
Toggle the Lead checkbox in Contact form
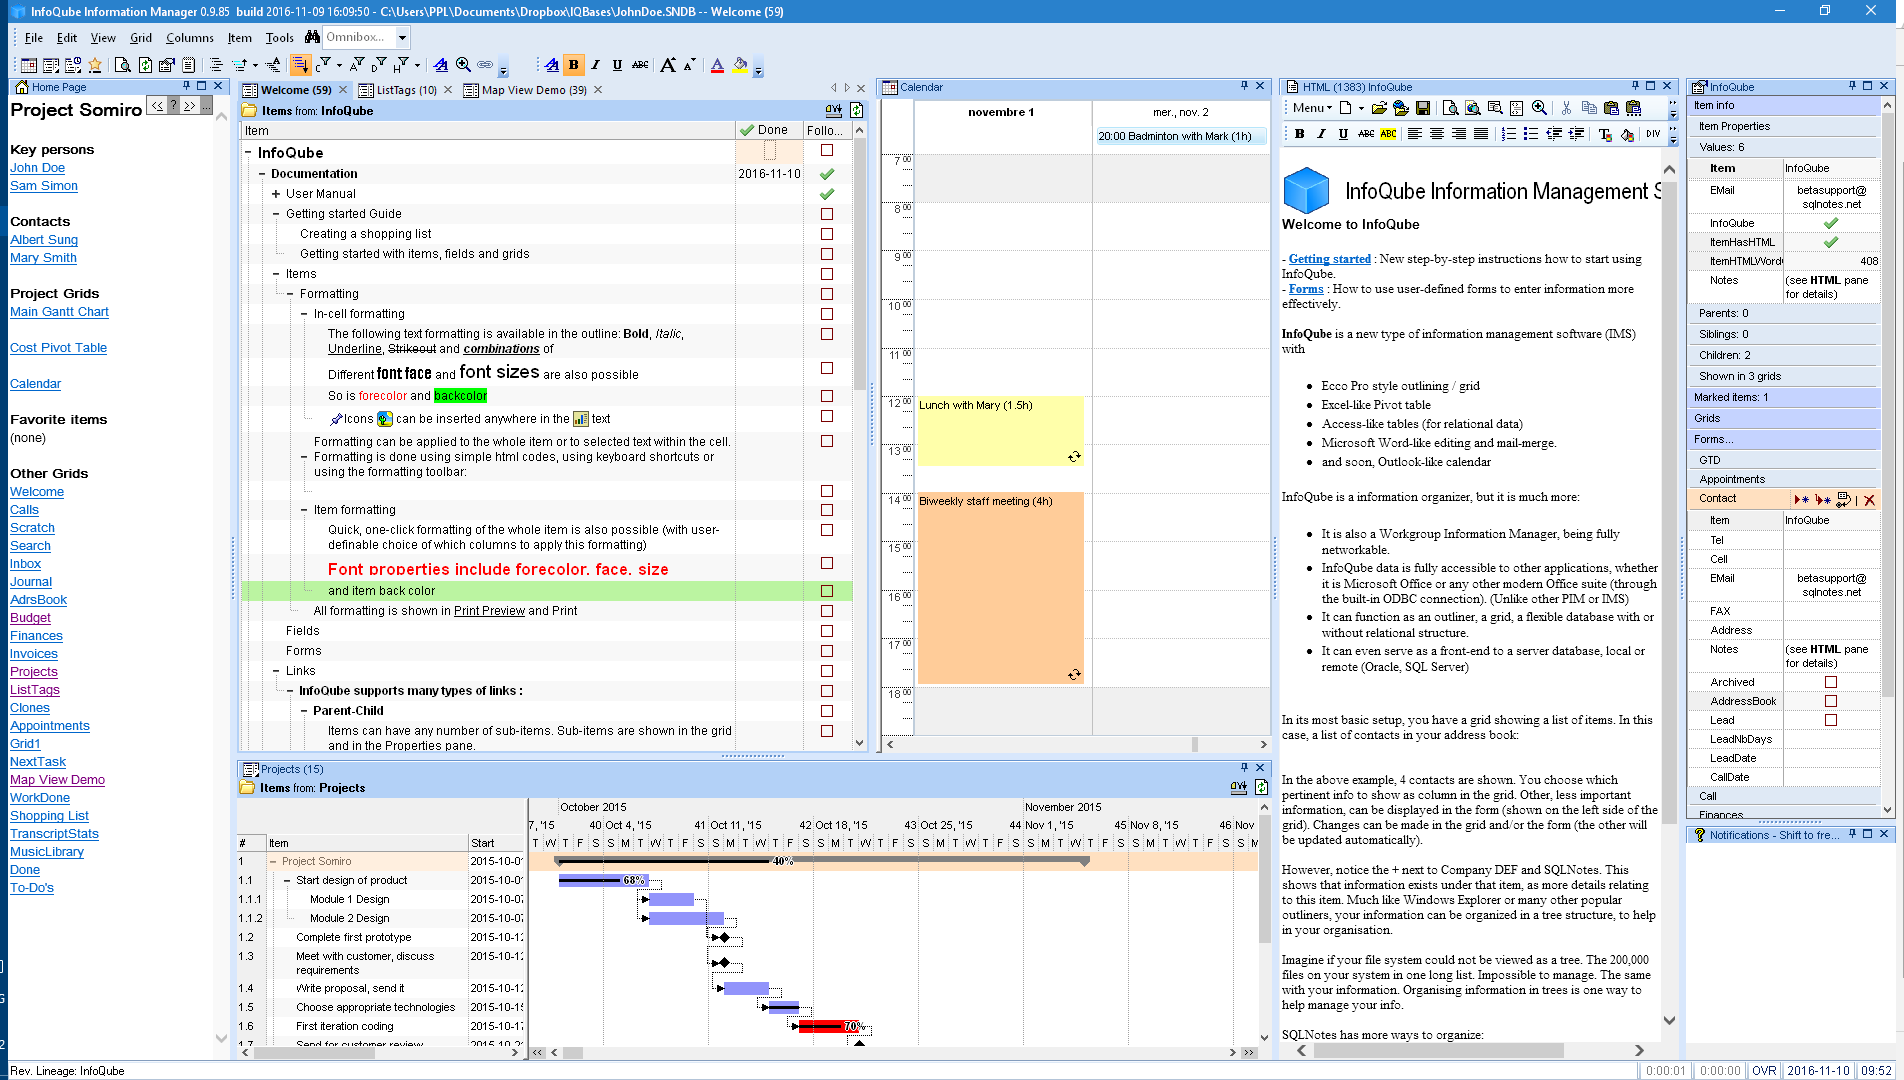pos(1831,720)
